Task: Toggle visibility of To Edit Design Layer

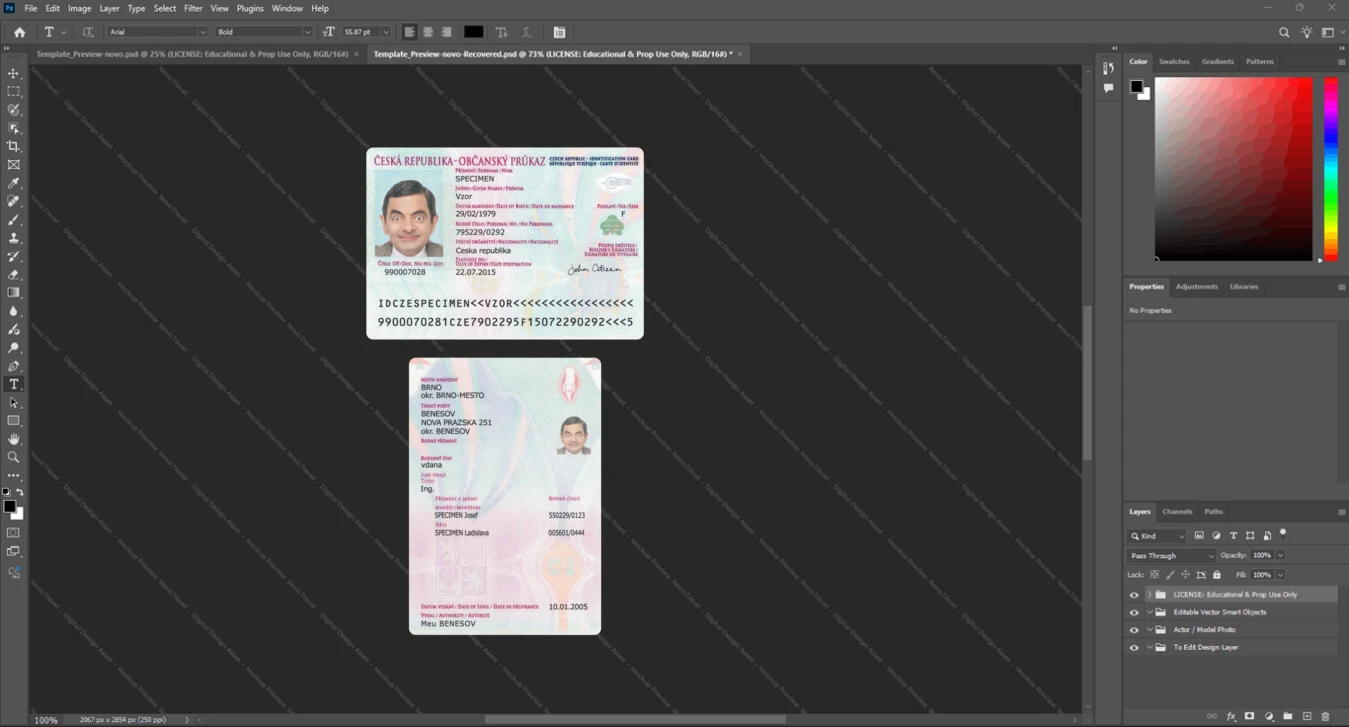Action: (x=1134, y=648)
